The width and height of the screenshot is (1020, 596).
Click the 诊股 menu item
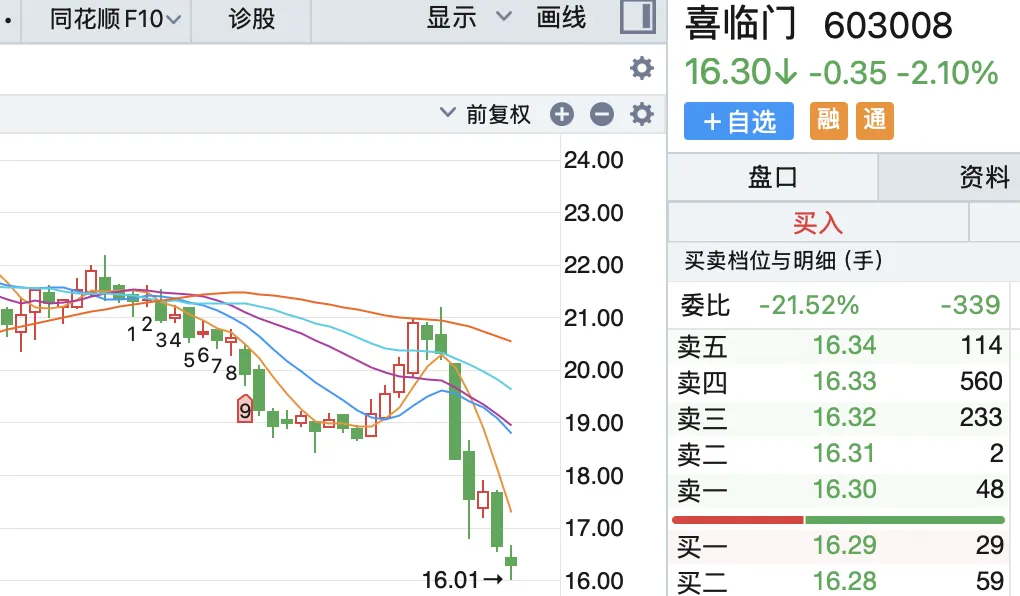tap(250, 18)
